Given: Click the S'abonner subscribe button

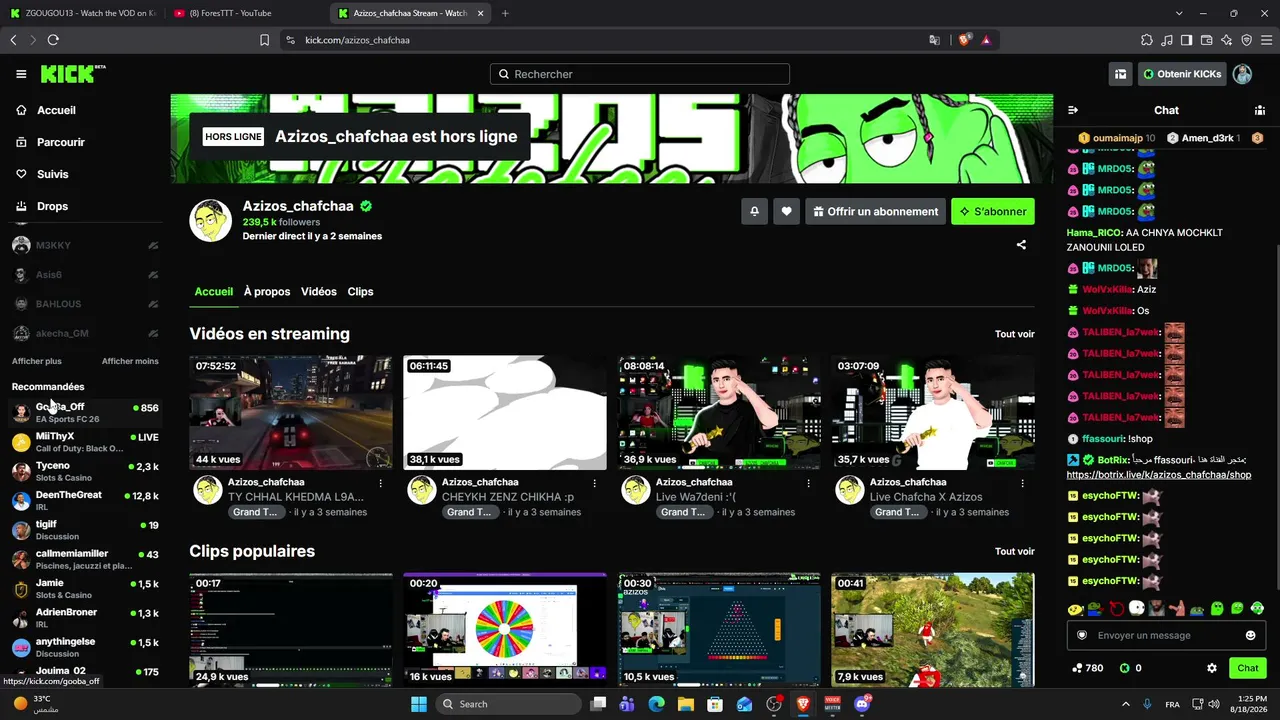Looking at the screenshot, I should (993, 211).
